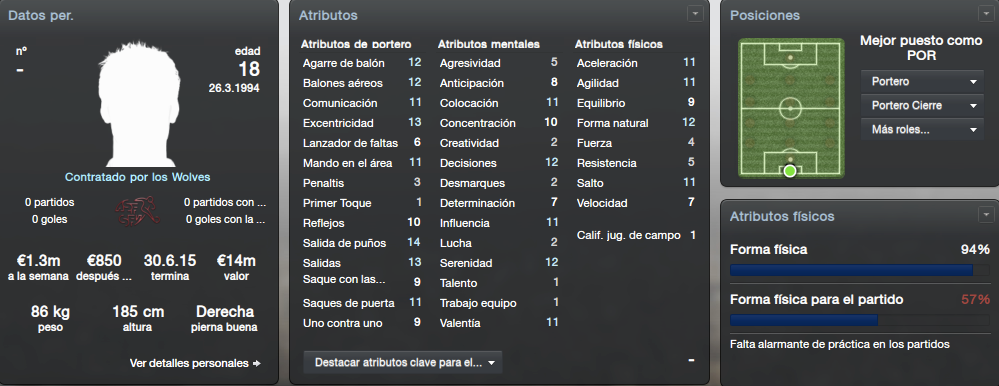The width and height of the screenshot is (999, 386).
Task: Open the Atributos panel options arrow
Action: [695, 13]
